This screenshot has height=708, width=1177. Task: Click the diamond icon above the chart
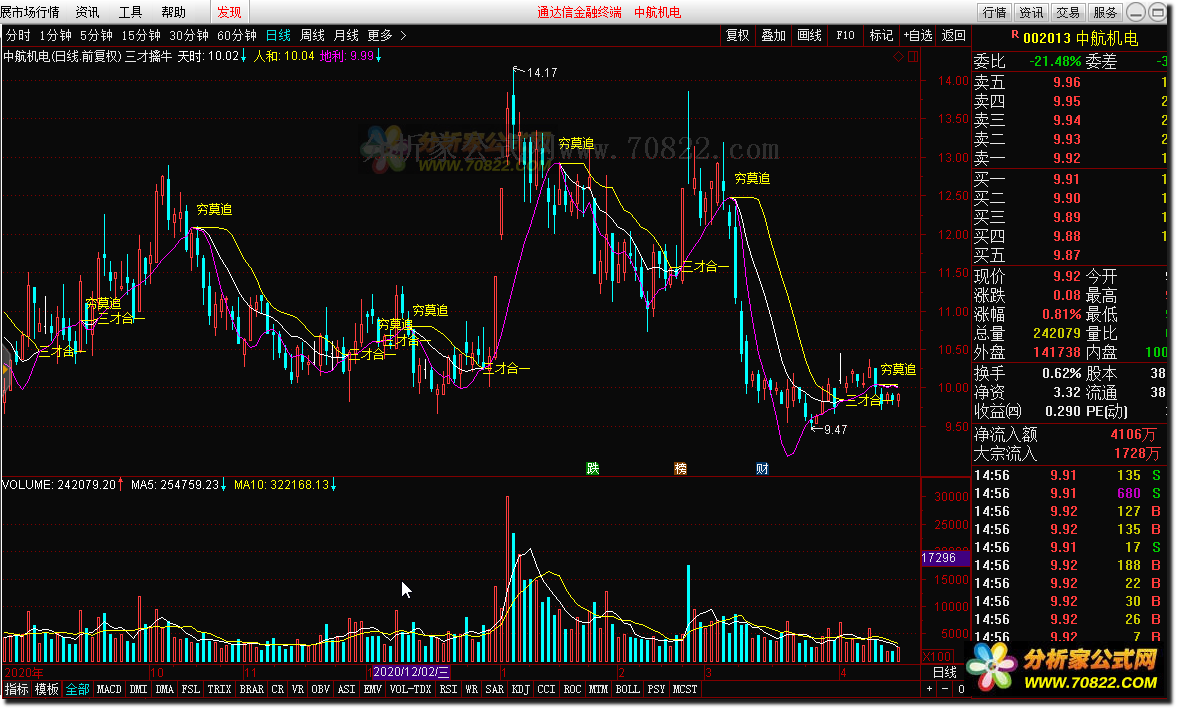pos(899,56)
